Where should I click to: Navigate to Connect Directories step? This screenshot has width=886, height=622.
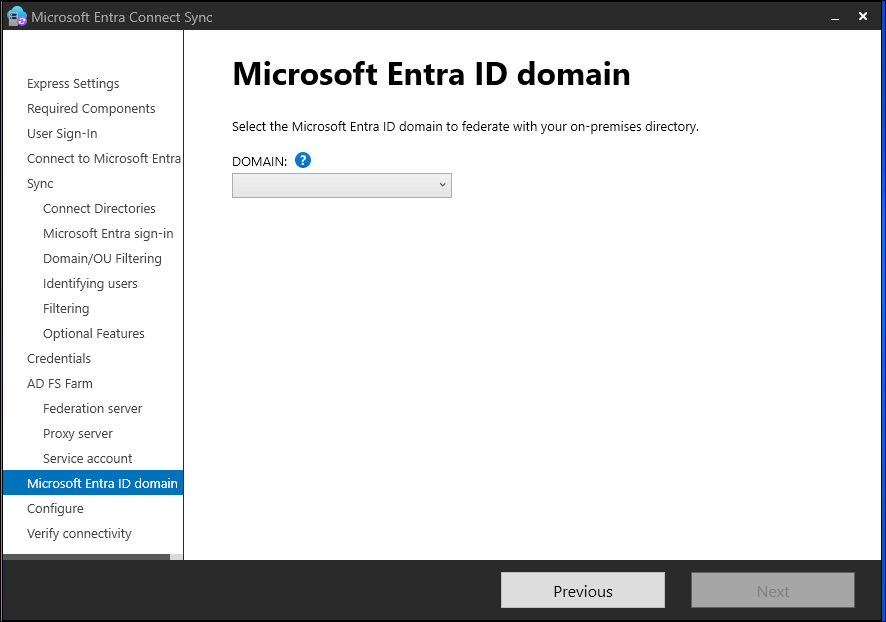[99, 209]
